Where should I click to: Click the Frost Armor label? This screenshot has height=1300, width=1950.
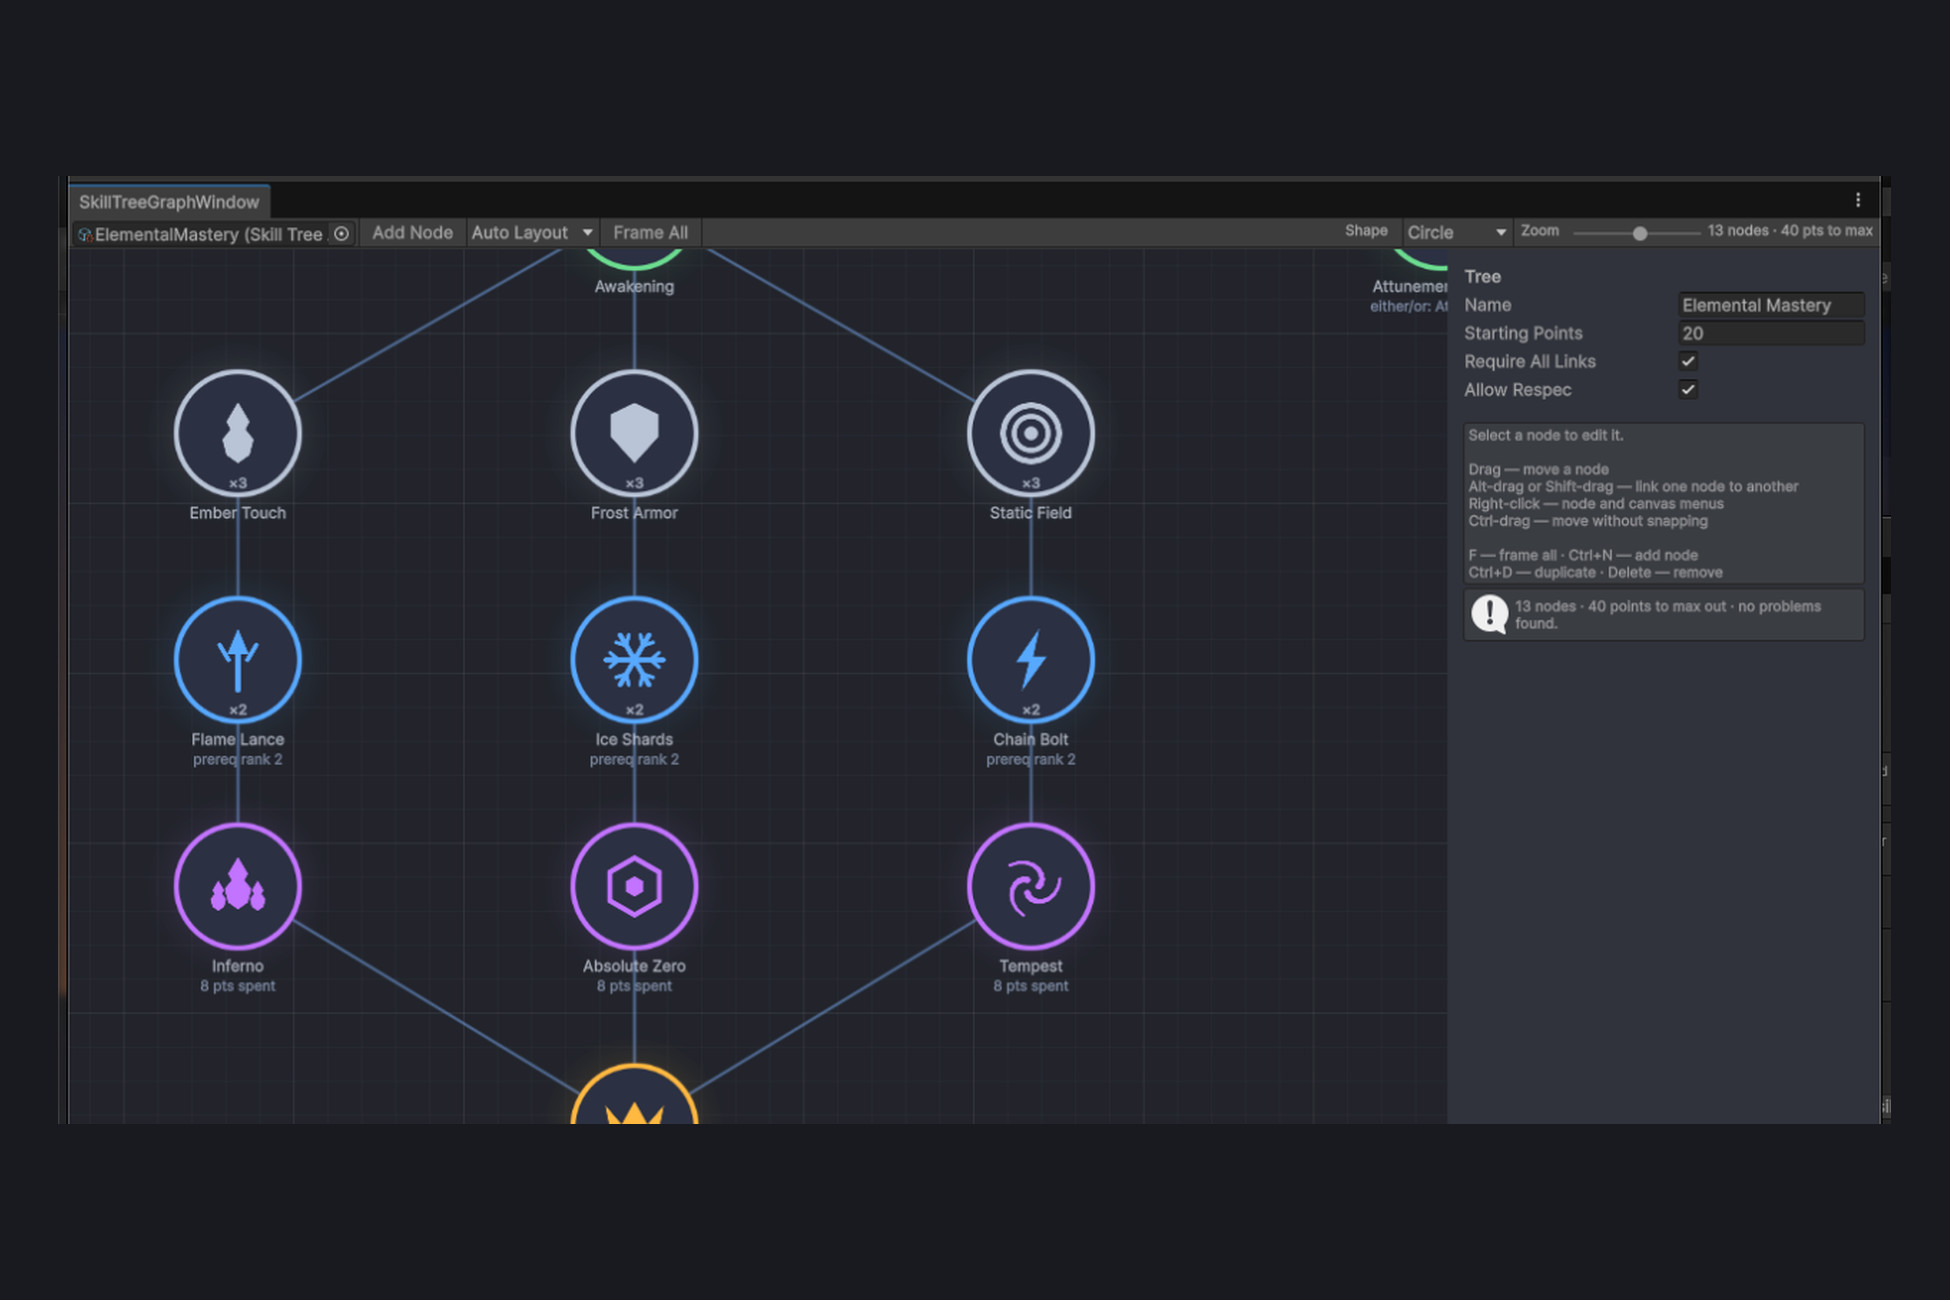click(x=634, y=512)
